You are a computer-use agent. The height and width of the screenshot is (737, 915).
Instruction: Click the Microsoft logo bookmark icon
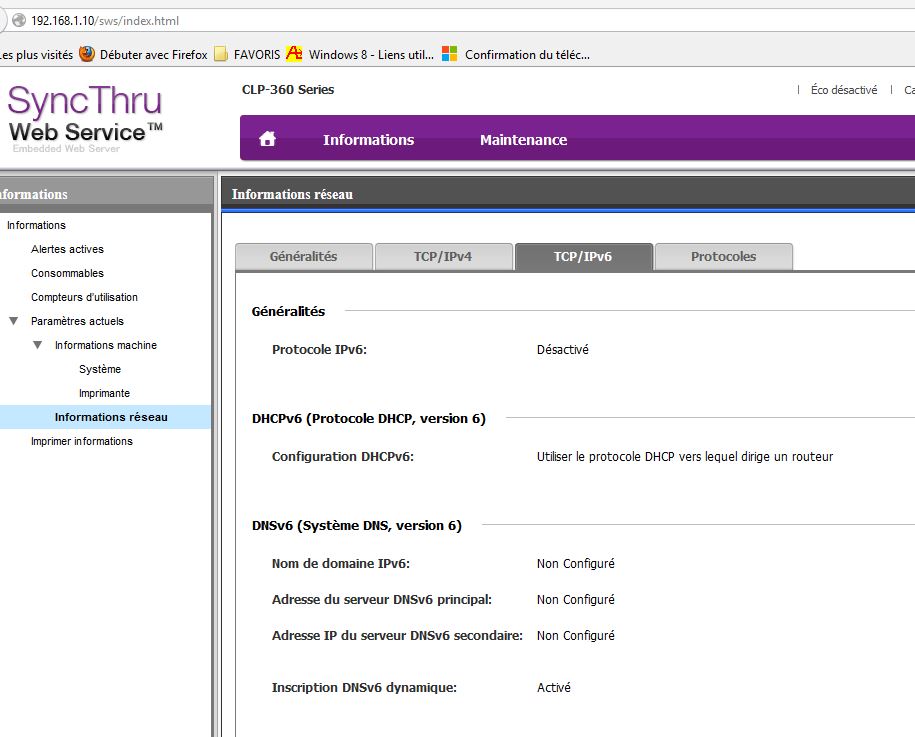point(450,54)
